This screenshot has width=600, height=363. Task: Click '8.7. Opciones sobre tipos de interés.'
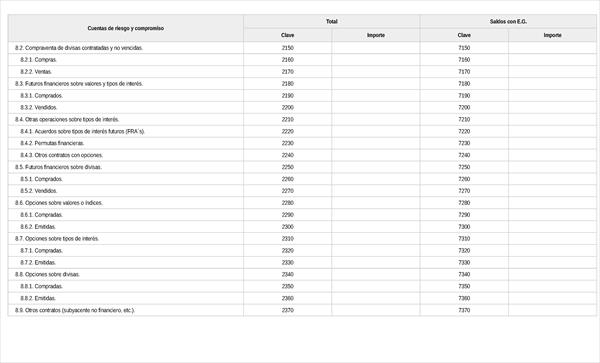coord(57,239)
